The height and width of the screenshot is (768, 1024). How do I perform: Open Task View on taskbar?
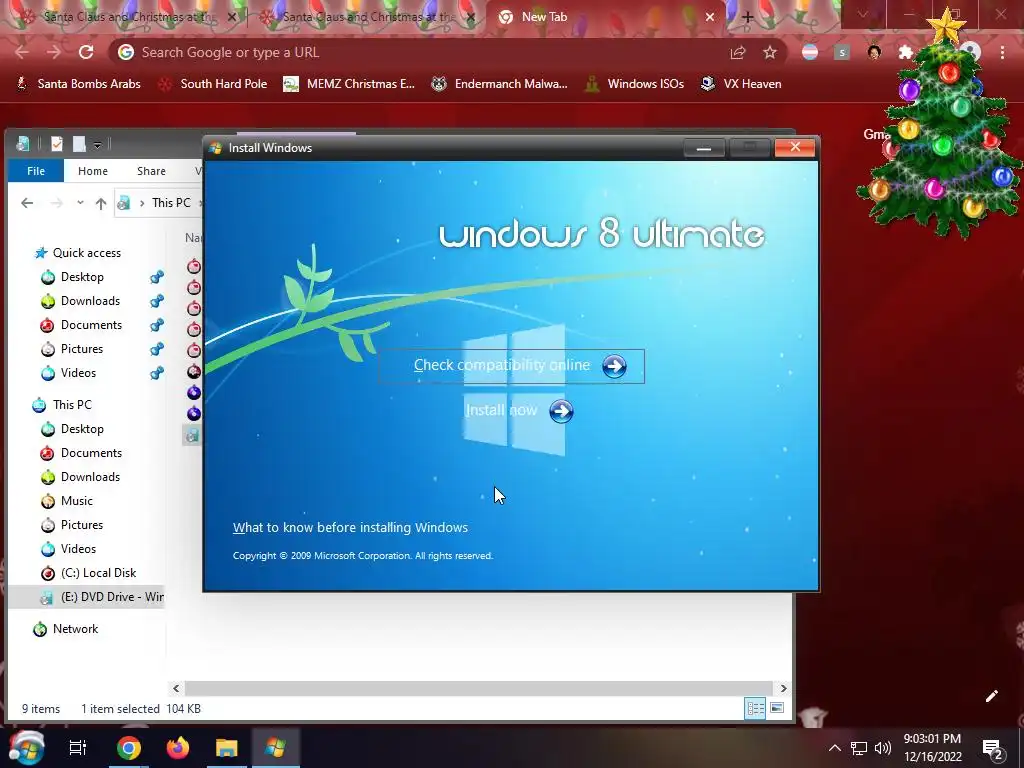pyautogui.click(x=78, y=748)
